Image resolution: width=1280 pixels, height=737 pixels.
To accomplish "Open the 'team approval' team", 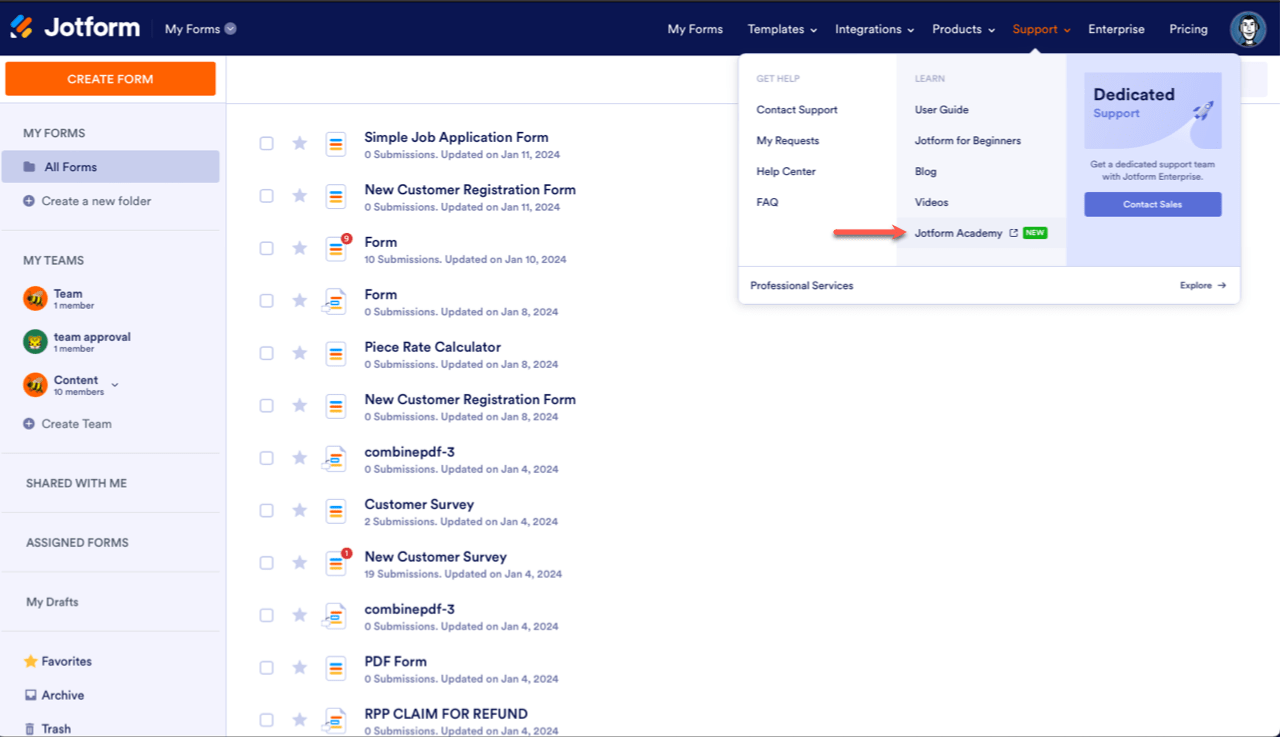I will tap(77, 341).
